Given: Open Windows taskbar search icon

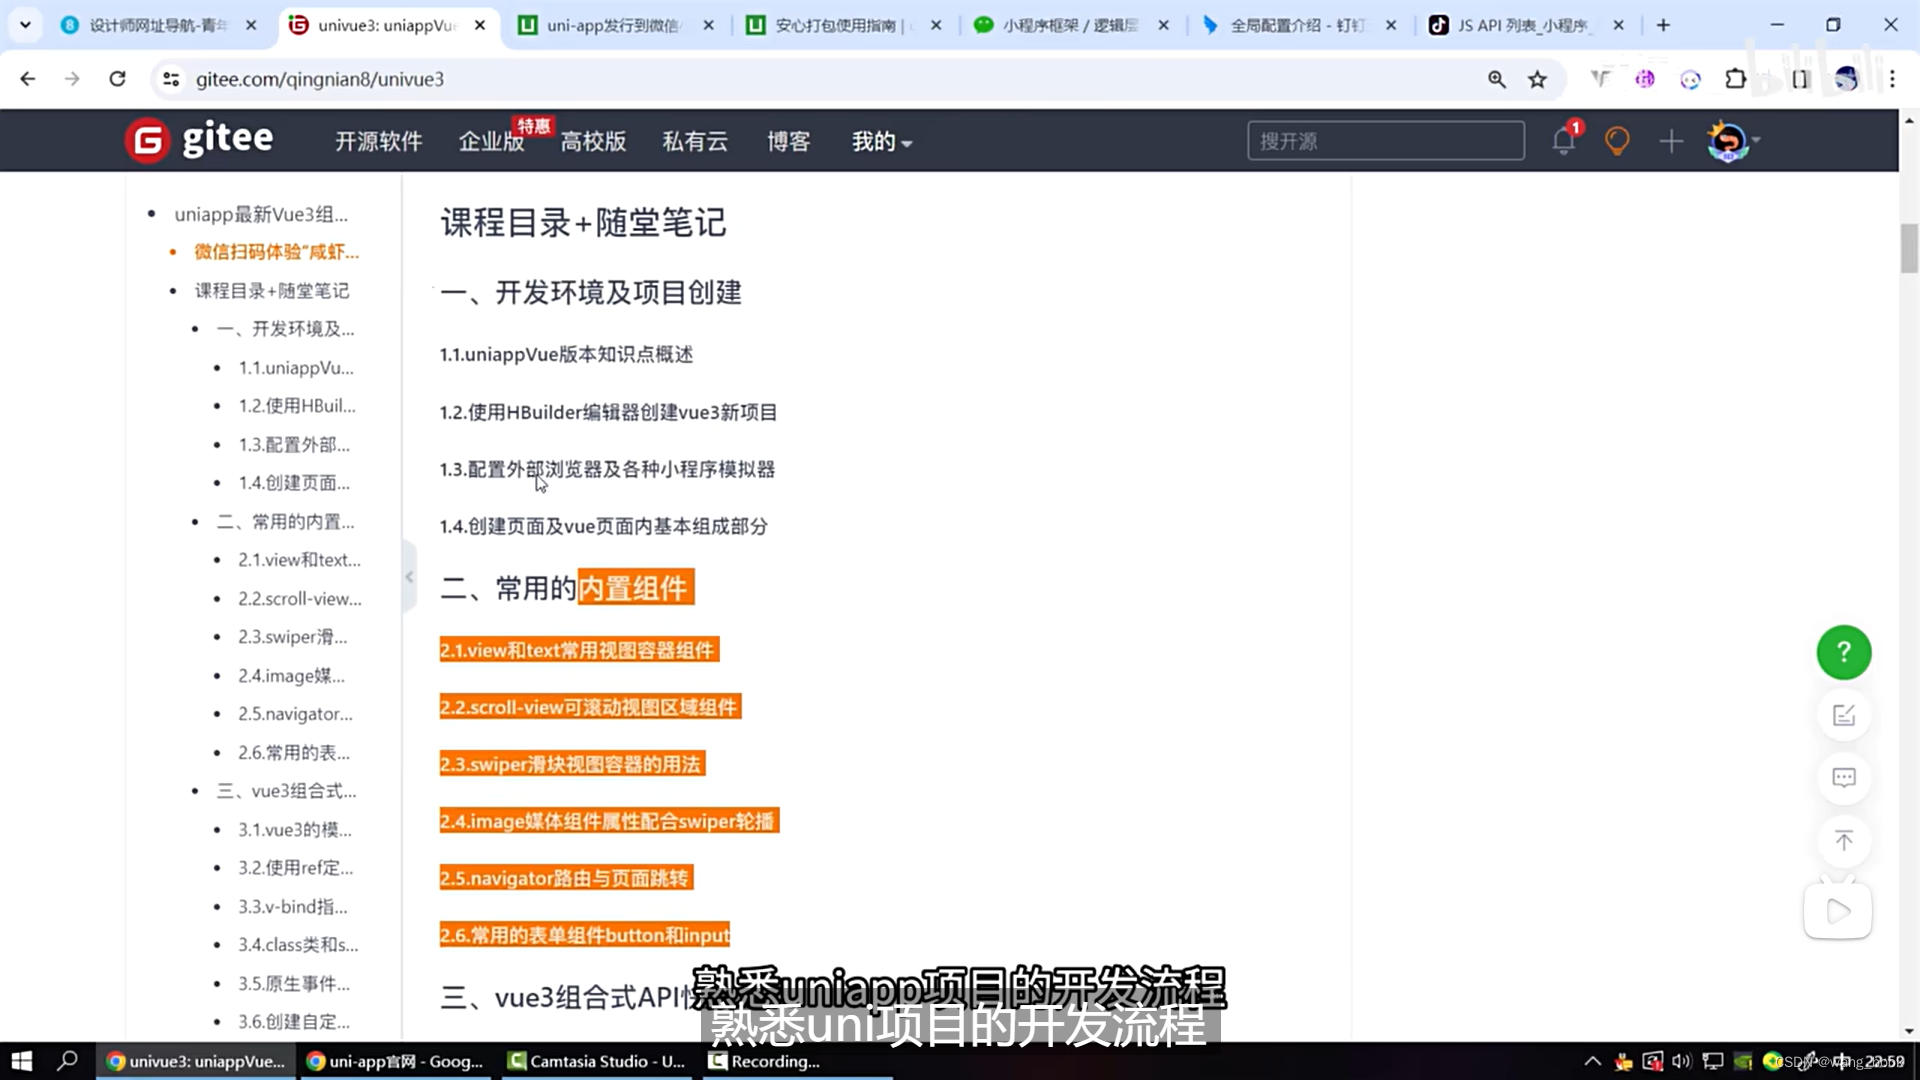Looking at the screenshot, I should point(68,1061).
